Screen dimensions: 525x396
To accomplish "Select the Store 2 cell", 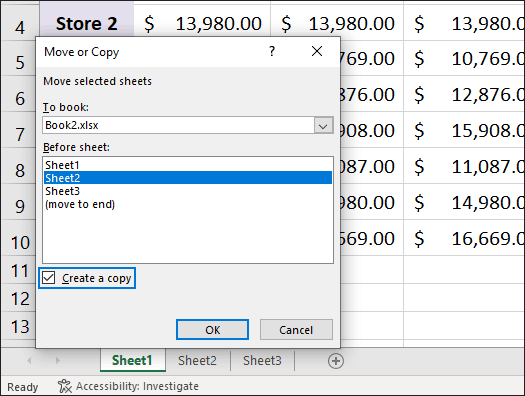I will [87, 22].
